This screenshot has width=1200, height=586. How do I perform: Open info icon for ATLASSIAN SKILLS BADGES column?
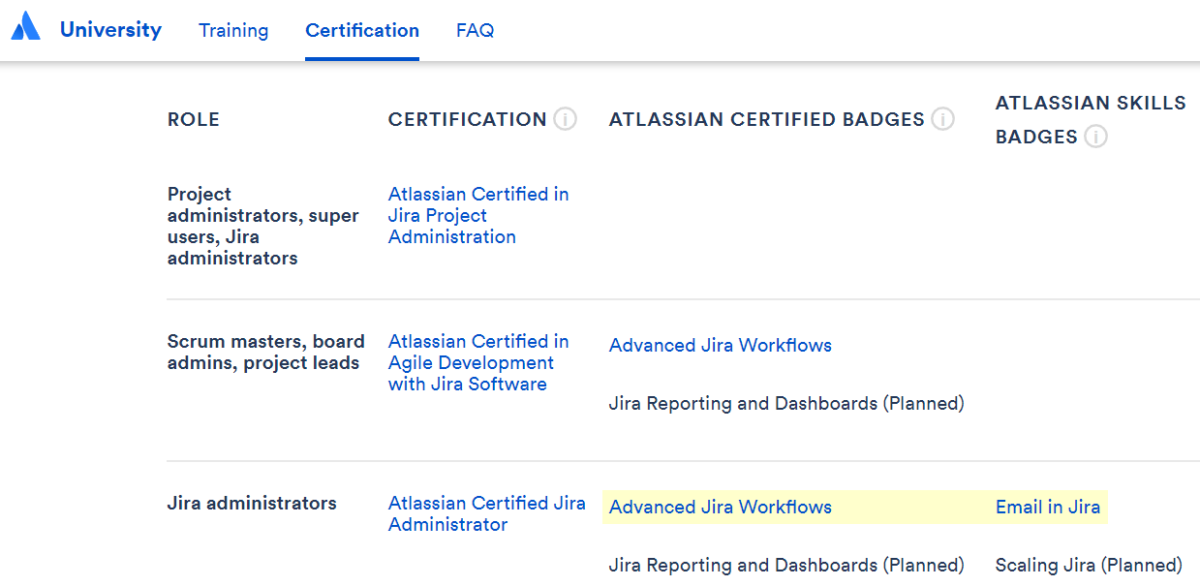point(1098,137)
